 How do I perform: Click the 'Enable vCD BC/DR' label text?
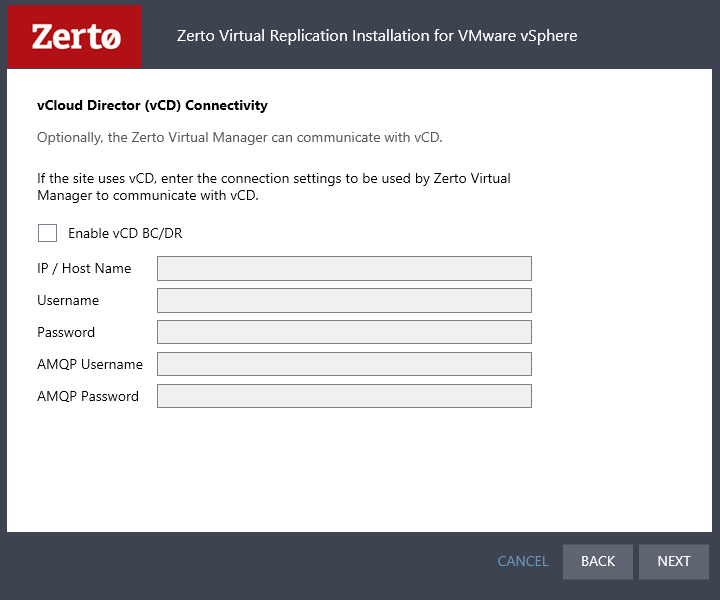(125, 233)
